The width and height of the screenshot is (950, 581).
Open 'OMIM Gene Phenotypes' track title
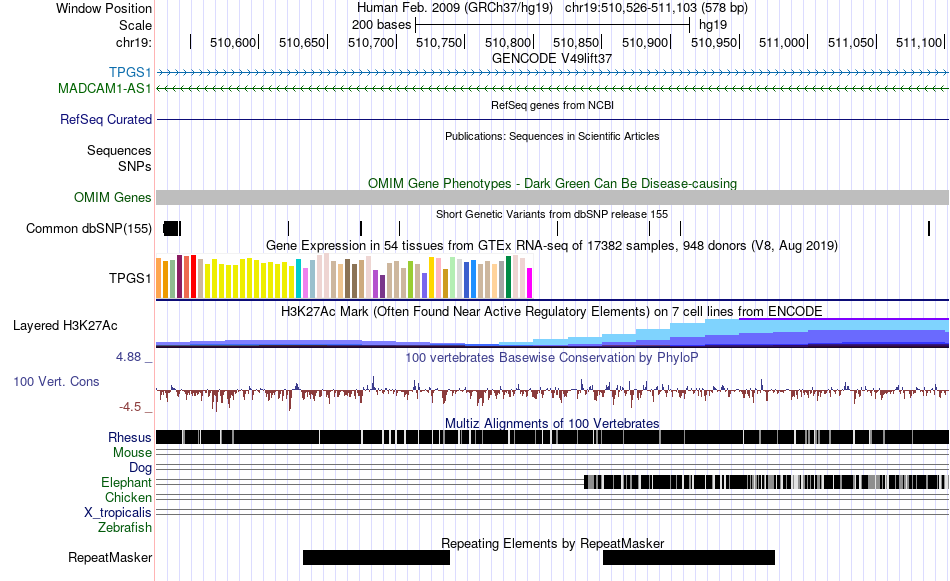tap(552, 183)
